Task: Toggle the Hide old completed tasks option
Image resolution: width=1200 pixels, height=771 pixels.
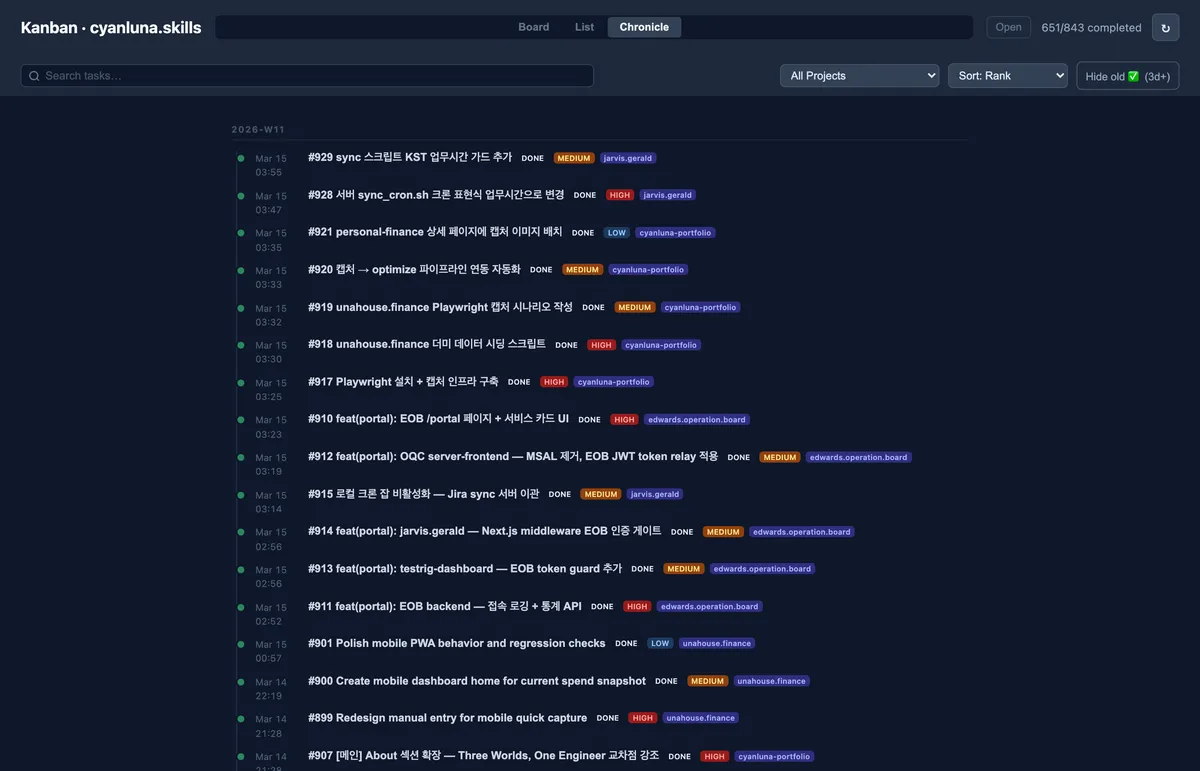Action: tap(1127, 76)
